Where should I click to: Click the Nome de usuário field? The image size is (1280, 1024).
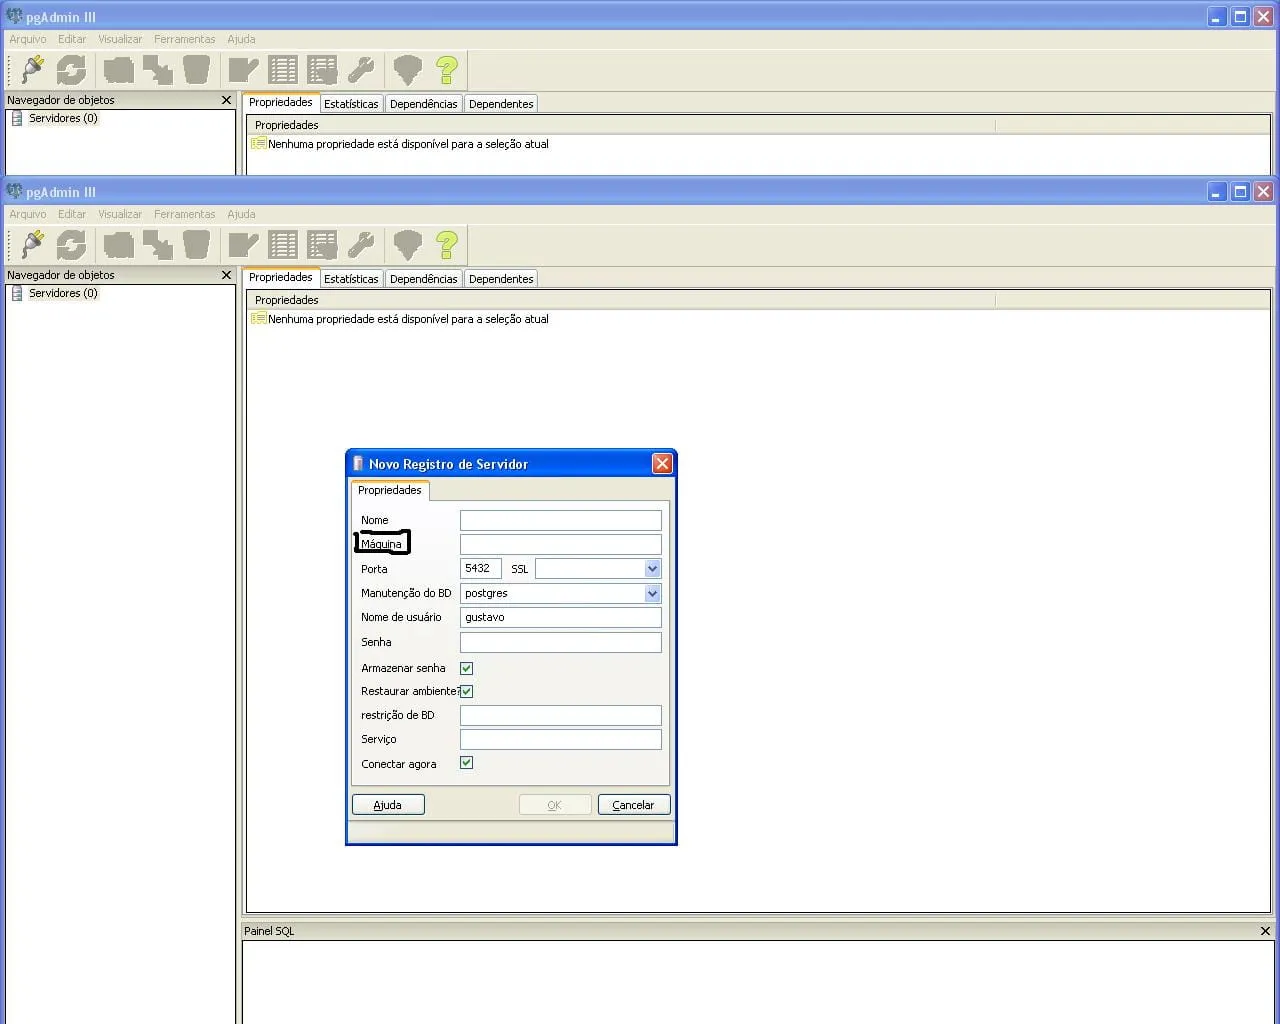(x=561, y=617)
